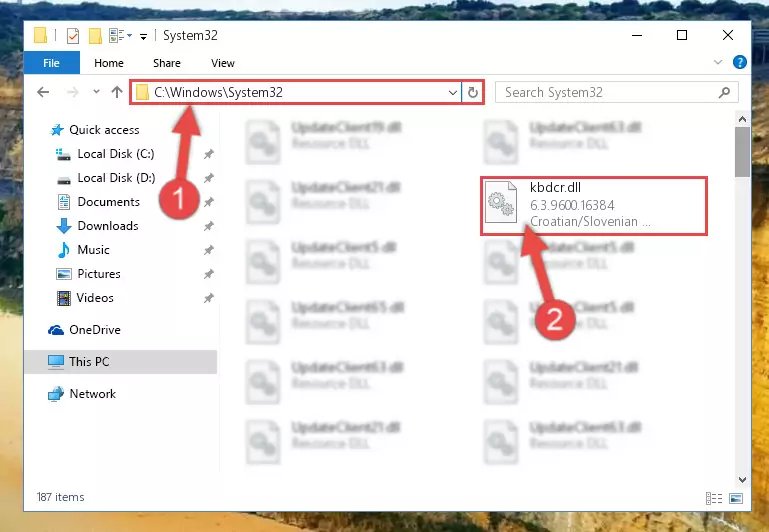Close the System32 Explorer window

tap(728, 35)
